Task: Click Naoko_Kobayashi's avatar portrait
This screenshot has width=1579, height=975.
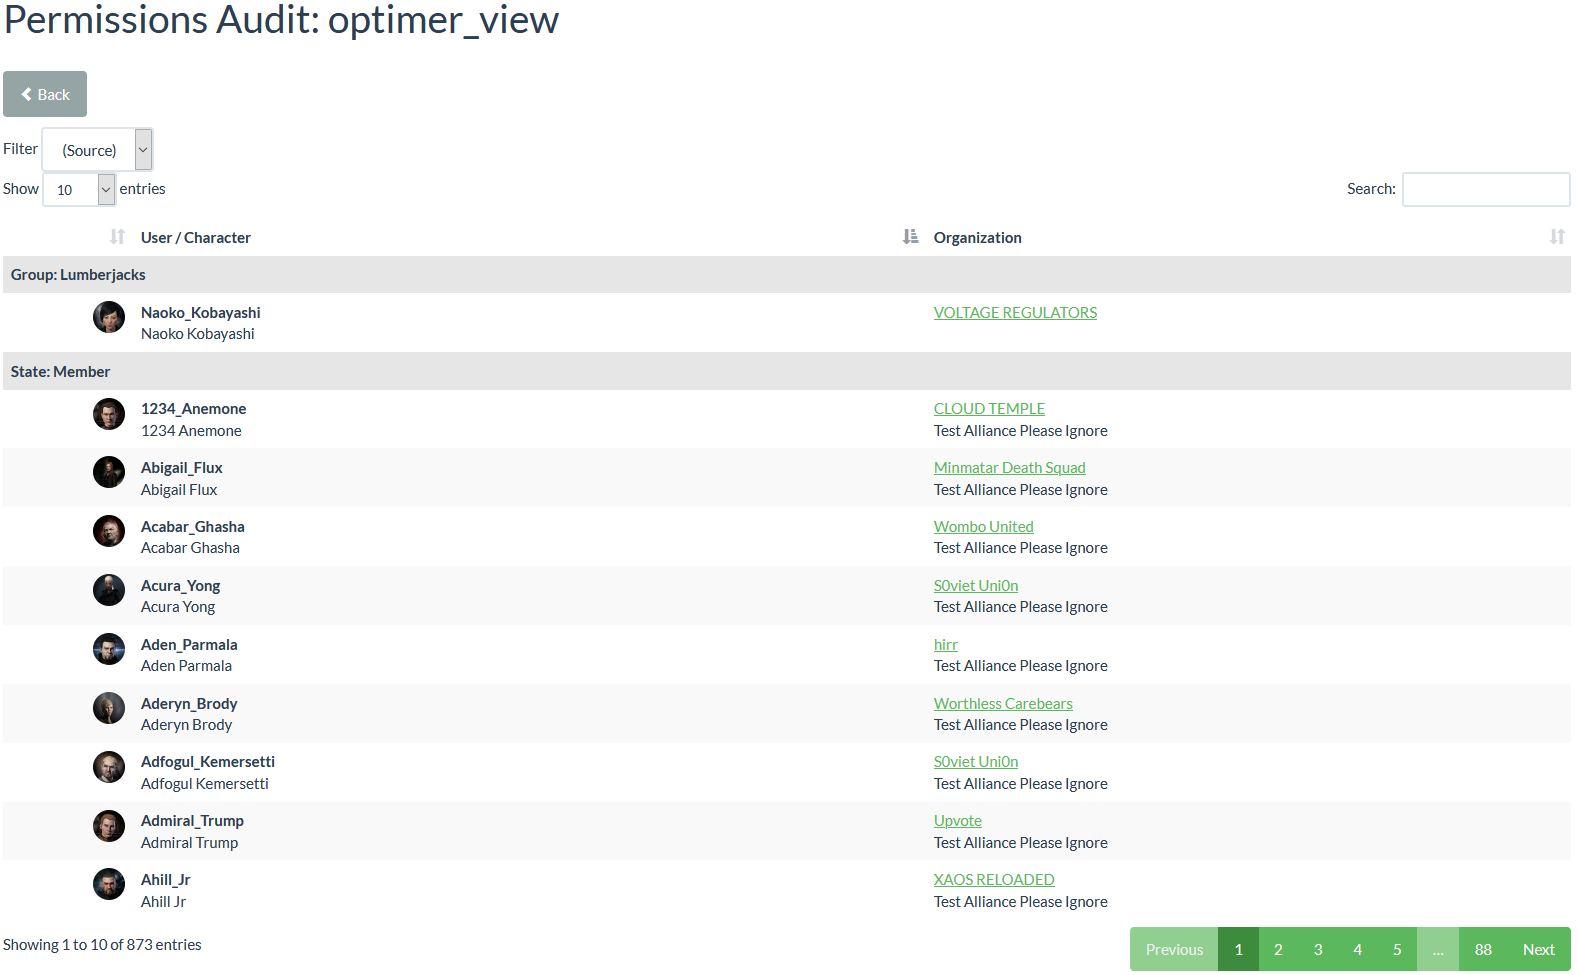Action: click(x=109, y=317)
